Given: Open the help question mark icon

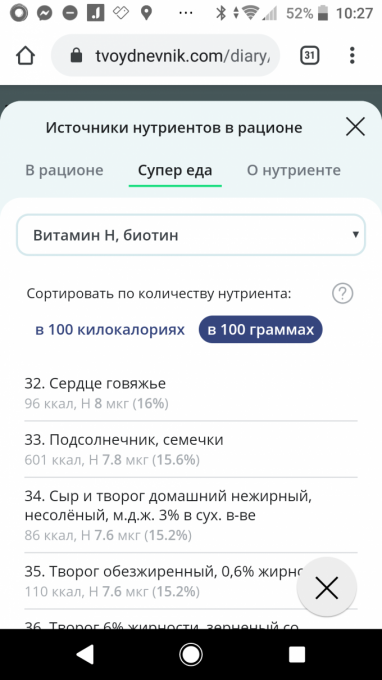Looking at the screenshot, I should (343, 294).
